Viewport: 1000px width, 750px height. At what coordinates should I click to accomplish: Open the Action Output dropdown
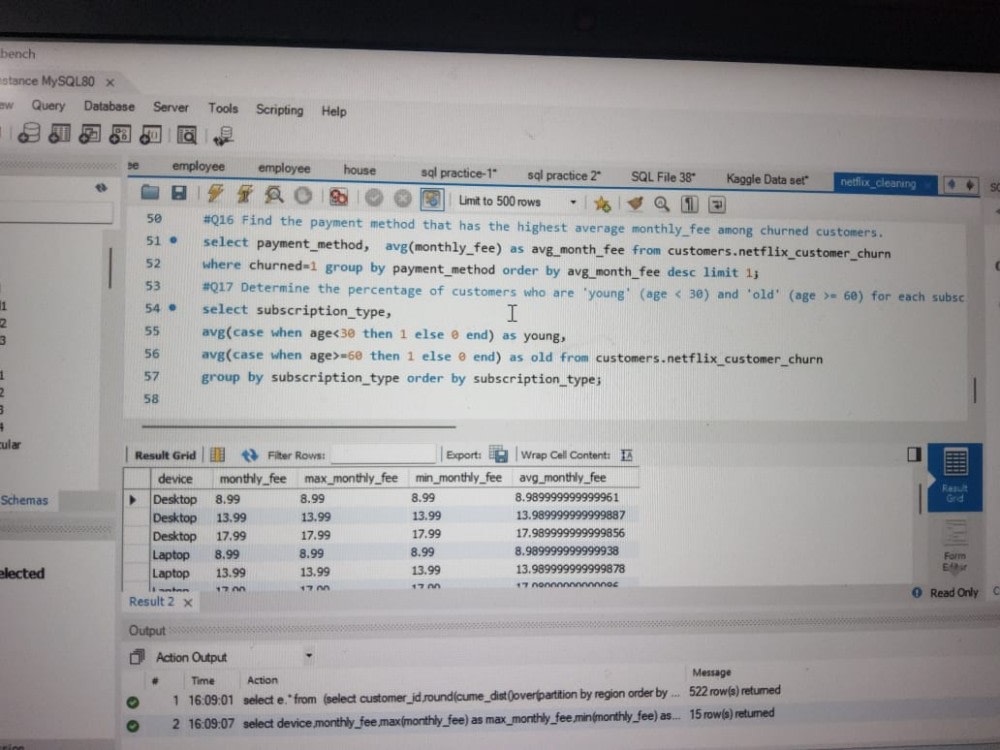(x=309, y=656)
